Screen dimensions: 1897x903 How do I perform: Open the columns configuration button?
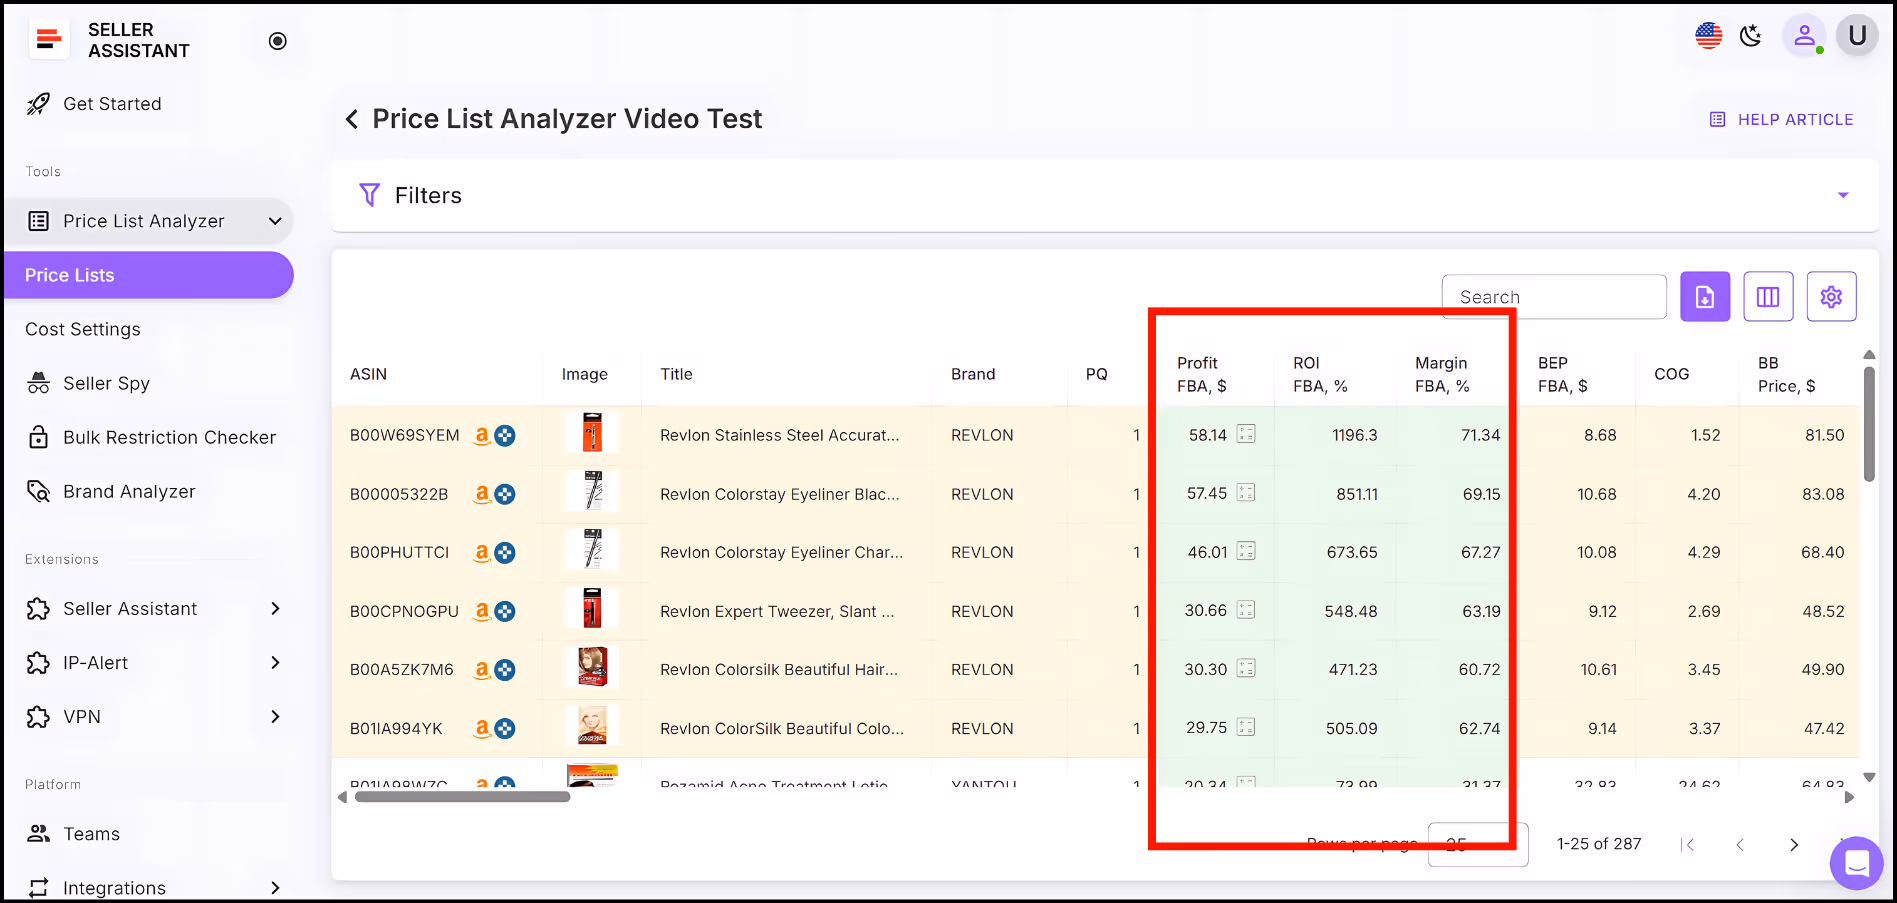tap(1768, 297)
